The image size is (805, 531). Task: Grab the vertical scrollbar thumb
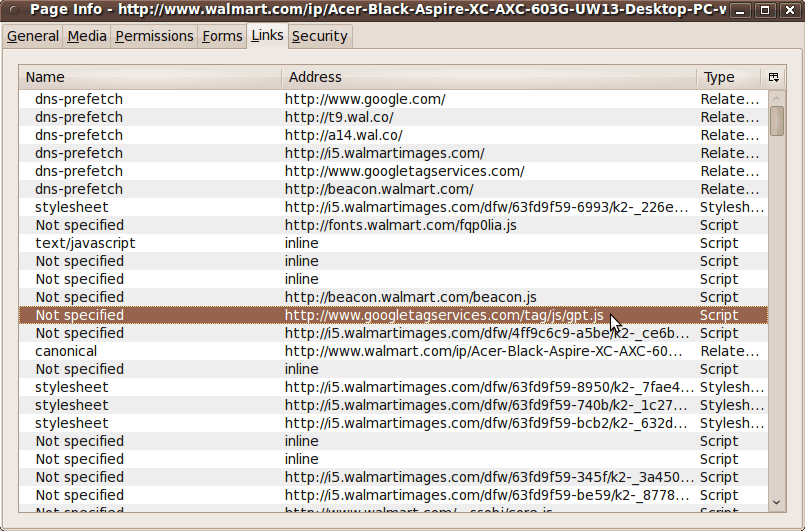tap(777, 121)
